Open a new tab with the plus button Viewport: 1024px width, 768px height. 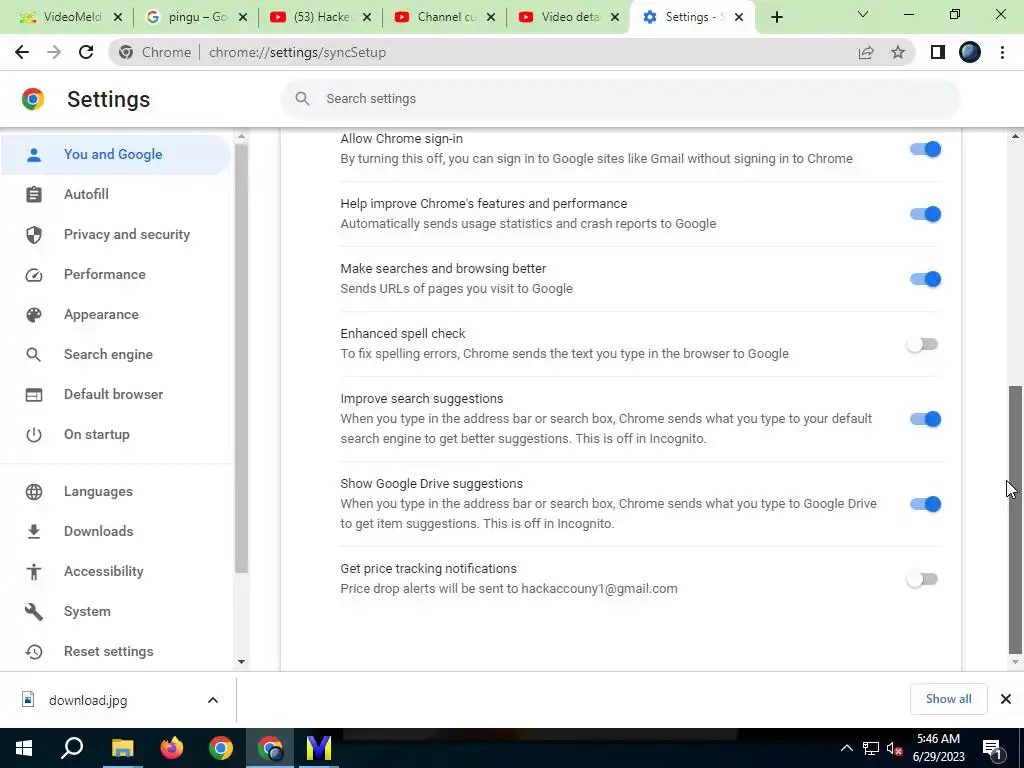point(776,18)
